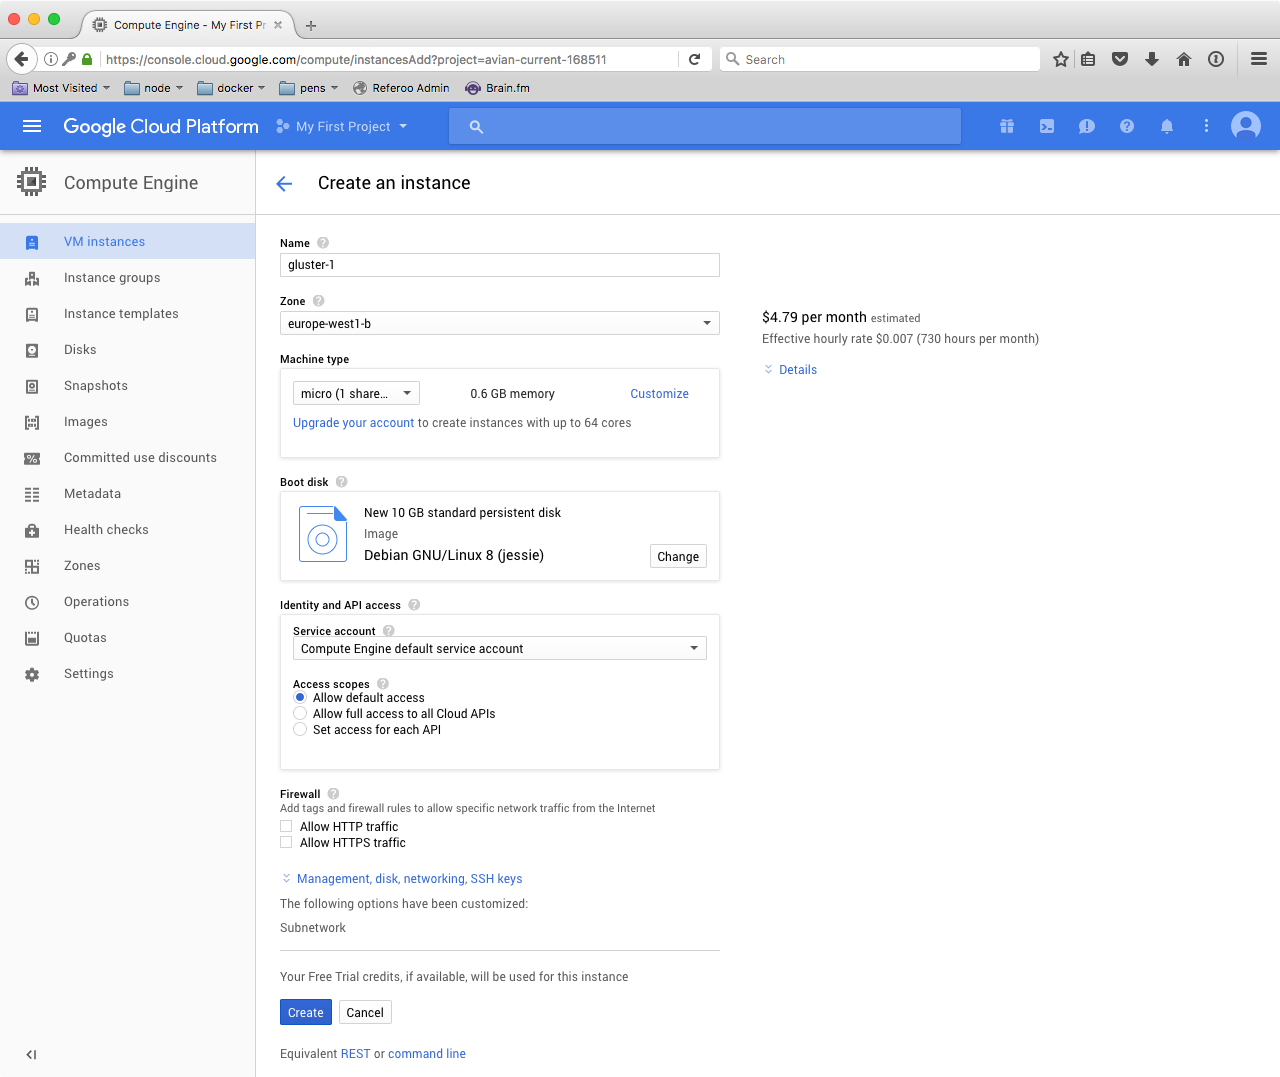Click the Zone help tooltip icon

[x=319, y=301]
